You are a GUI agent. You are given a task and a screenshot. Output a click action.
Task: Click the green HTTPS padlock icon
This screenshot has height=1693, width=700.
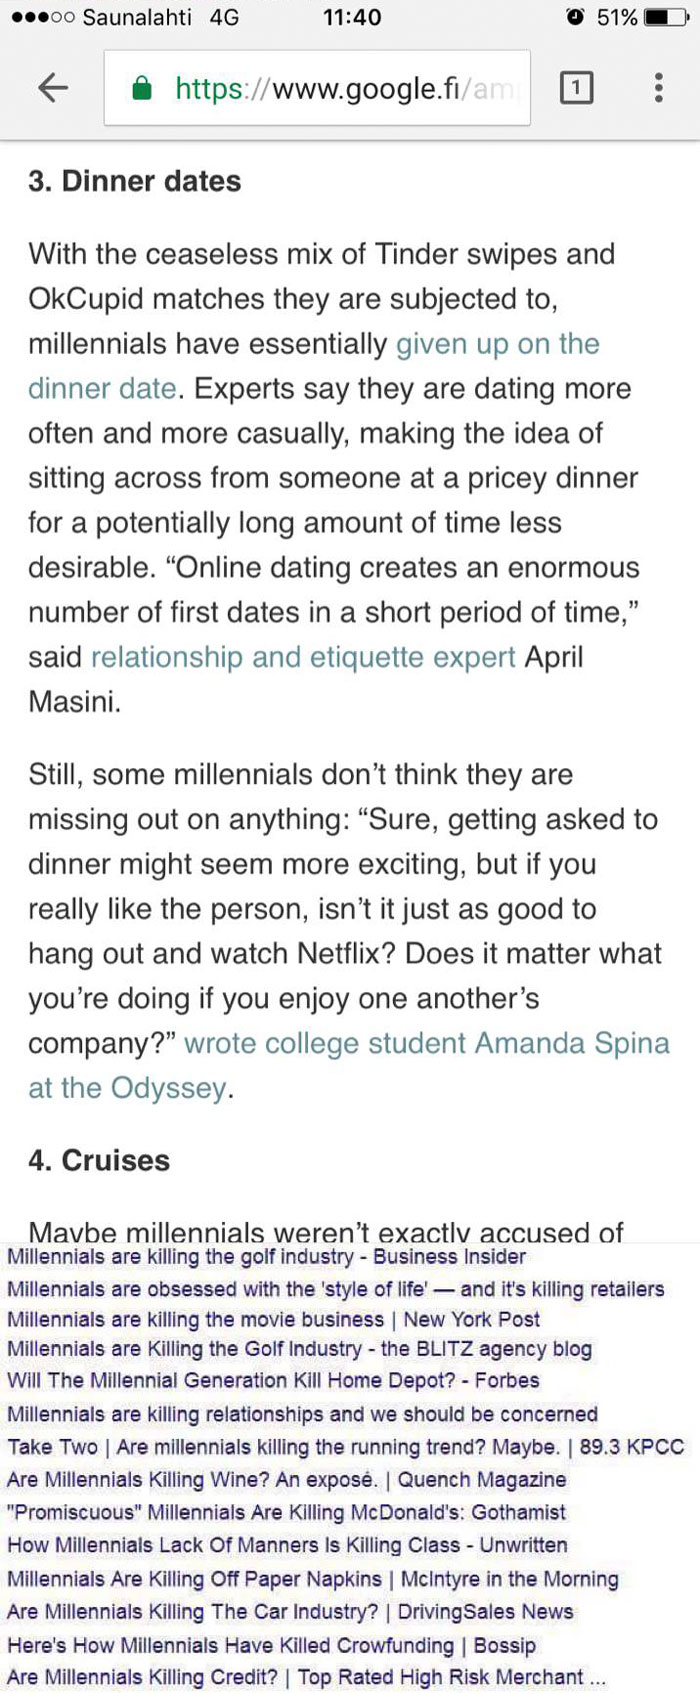(x=144, y=88)
